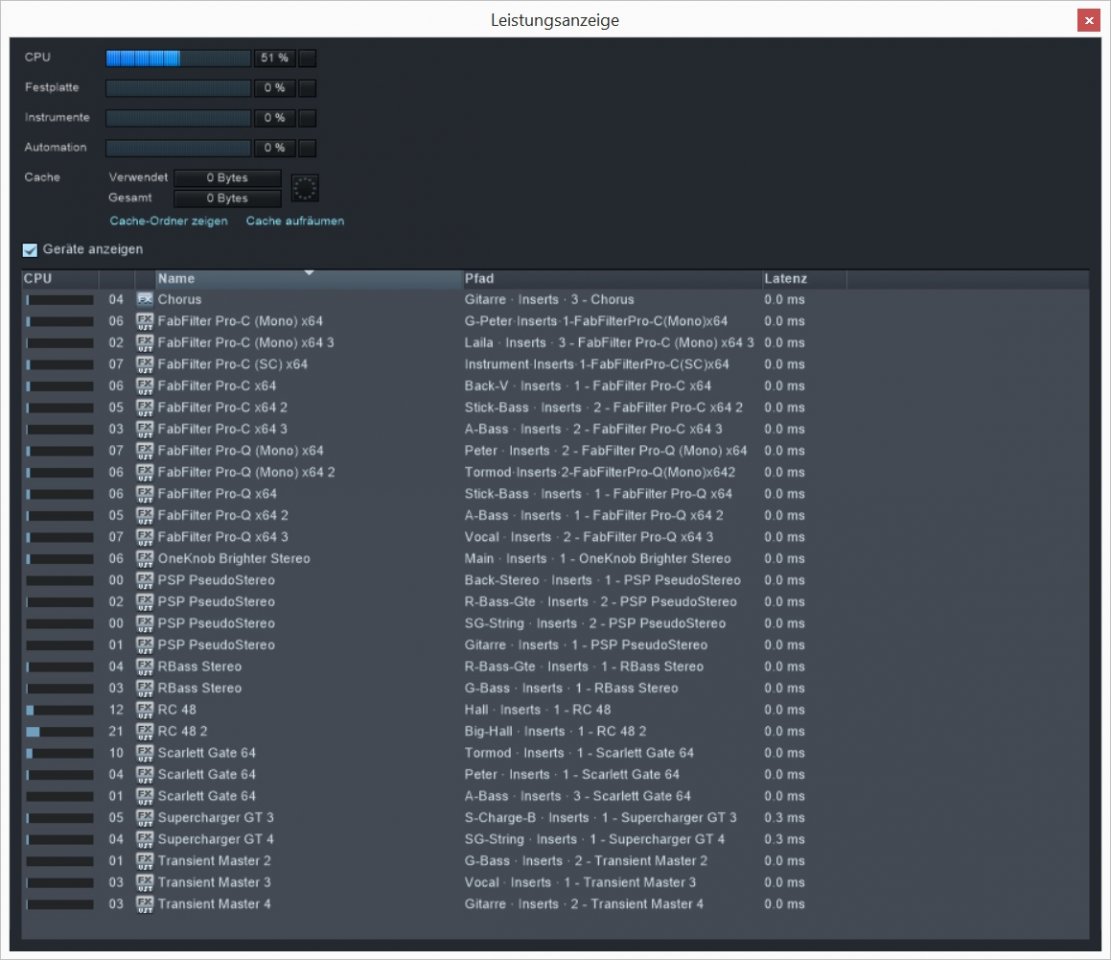Click the CPU mini bar of the RC 48 2 row
Screen dimensions: 1111x960
click(60, 732)
